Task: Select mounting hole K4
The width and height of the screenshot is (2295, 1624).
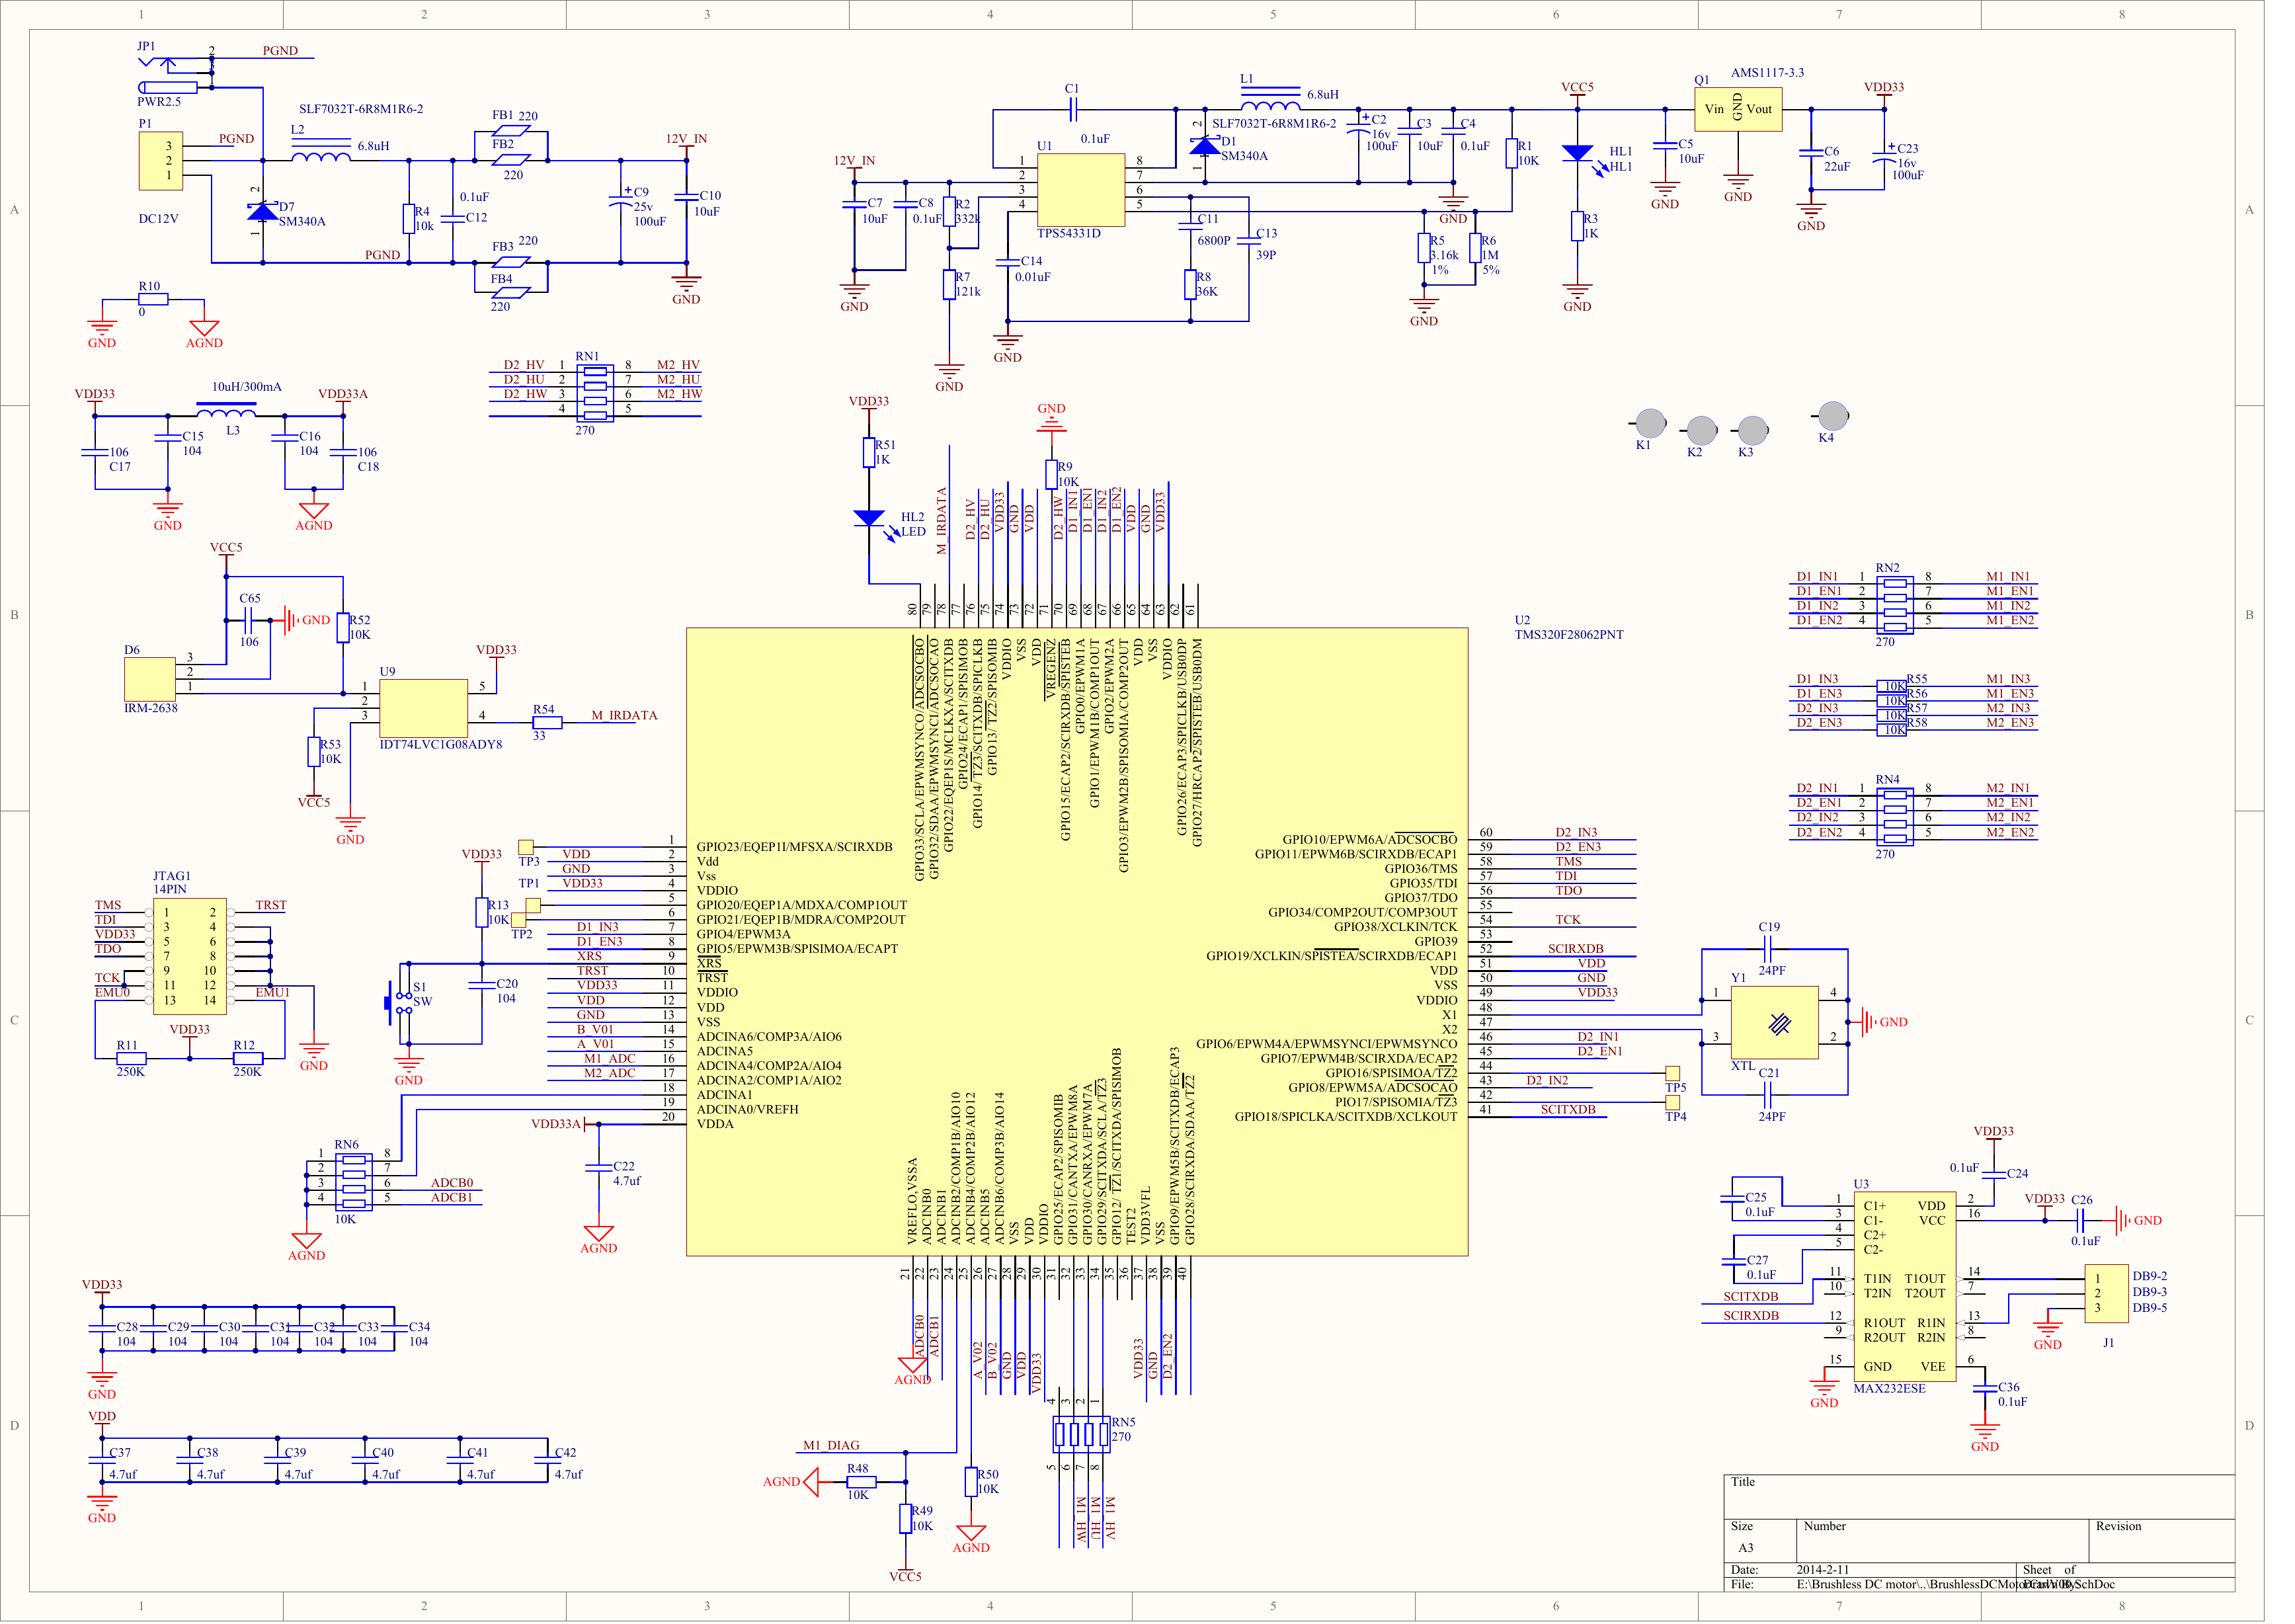Action: tap(1832, 415)
